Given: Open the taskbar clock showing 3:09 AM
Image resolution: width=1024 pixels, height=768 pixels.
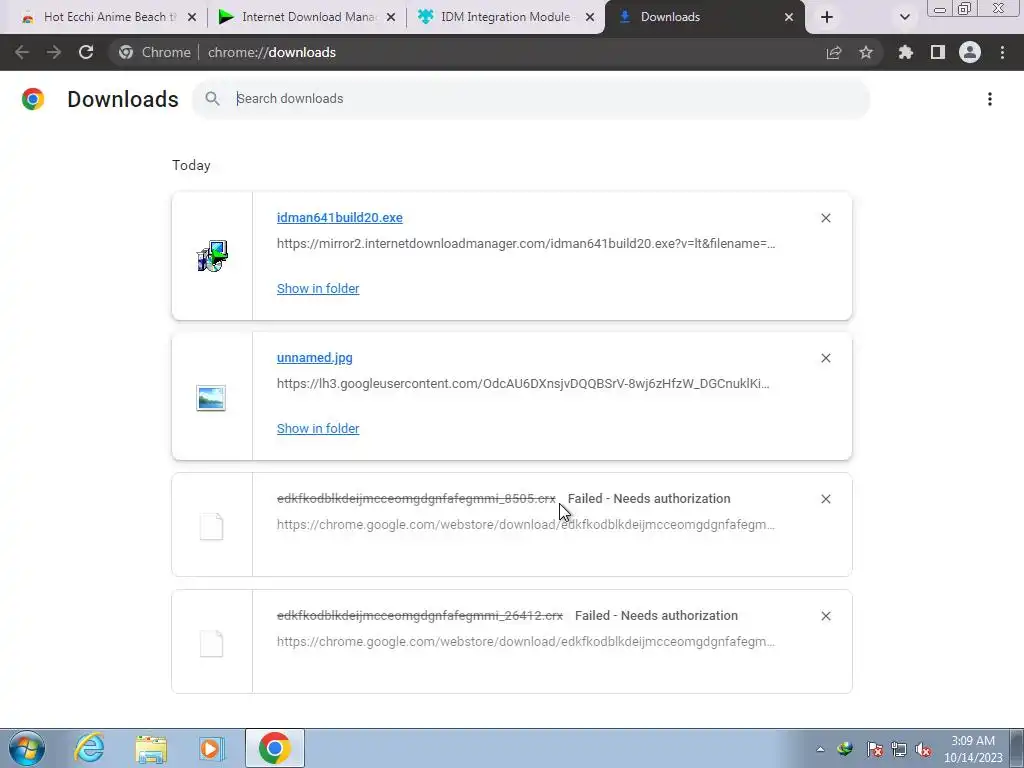Looking at the screenshot, I should click(973, 749).
